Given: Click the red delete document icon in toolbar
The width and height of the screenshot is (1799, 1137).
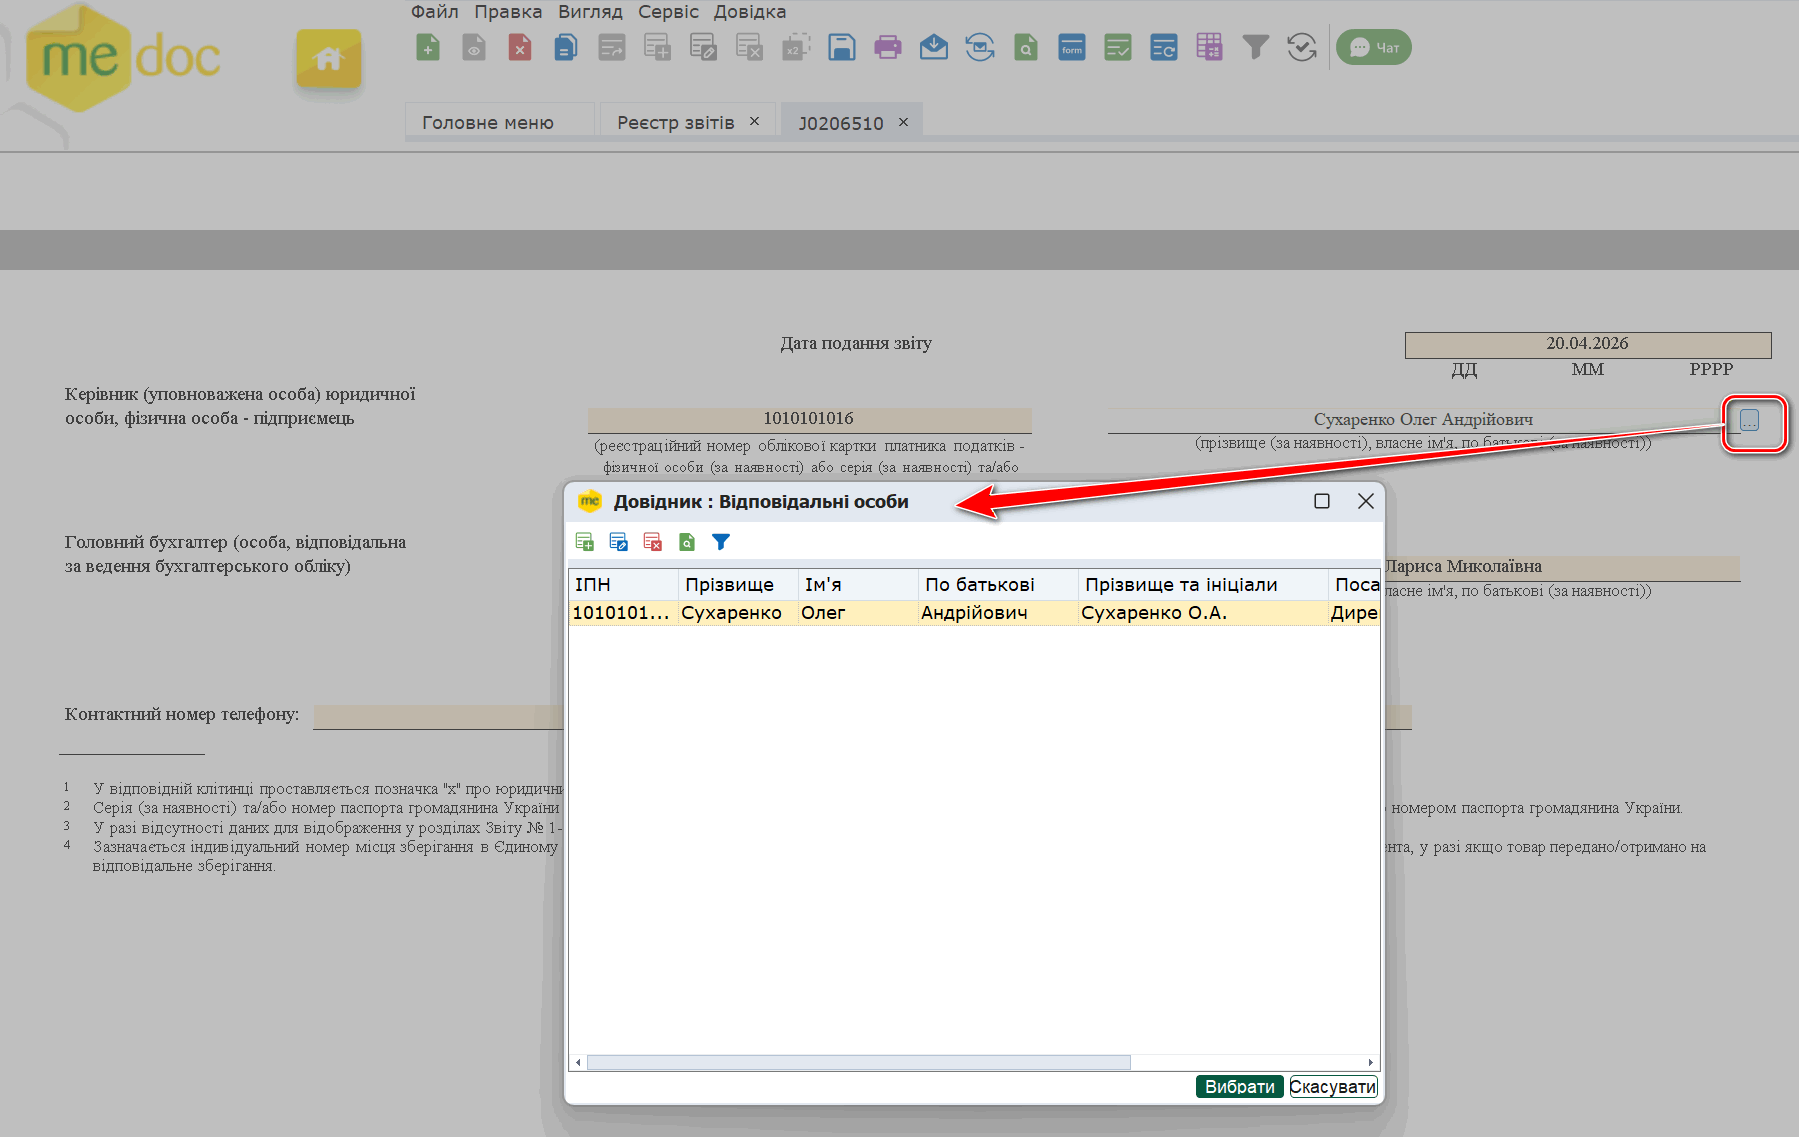Looking at the screenshot, I should point(520,47).
